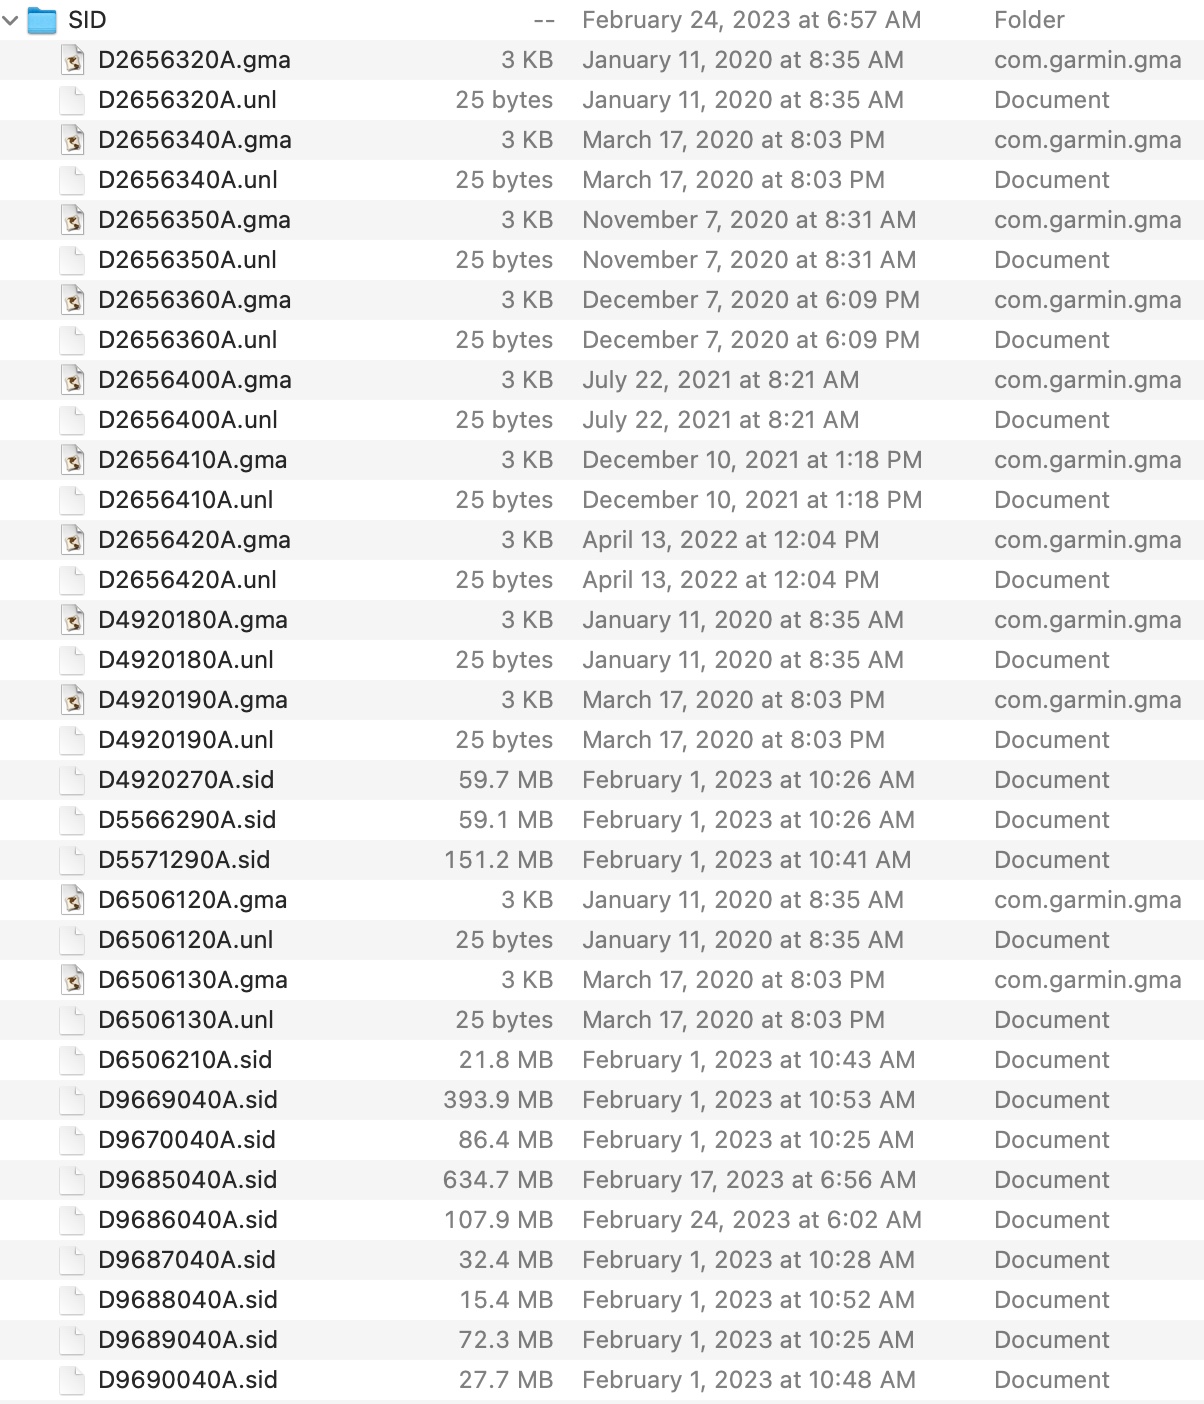Collapse the SID folder disclosure arrow
This screenshot has height=1404, width=1204.
11,20
